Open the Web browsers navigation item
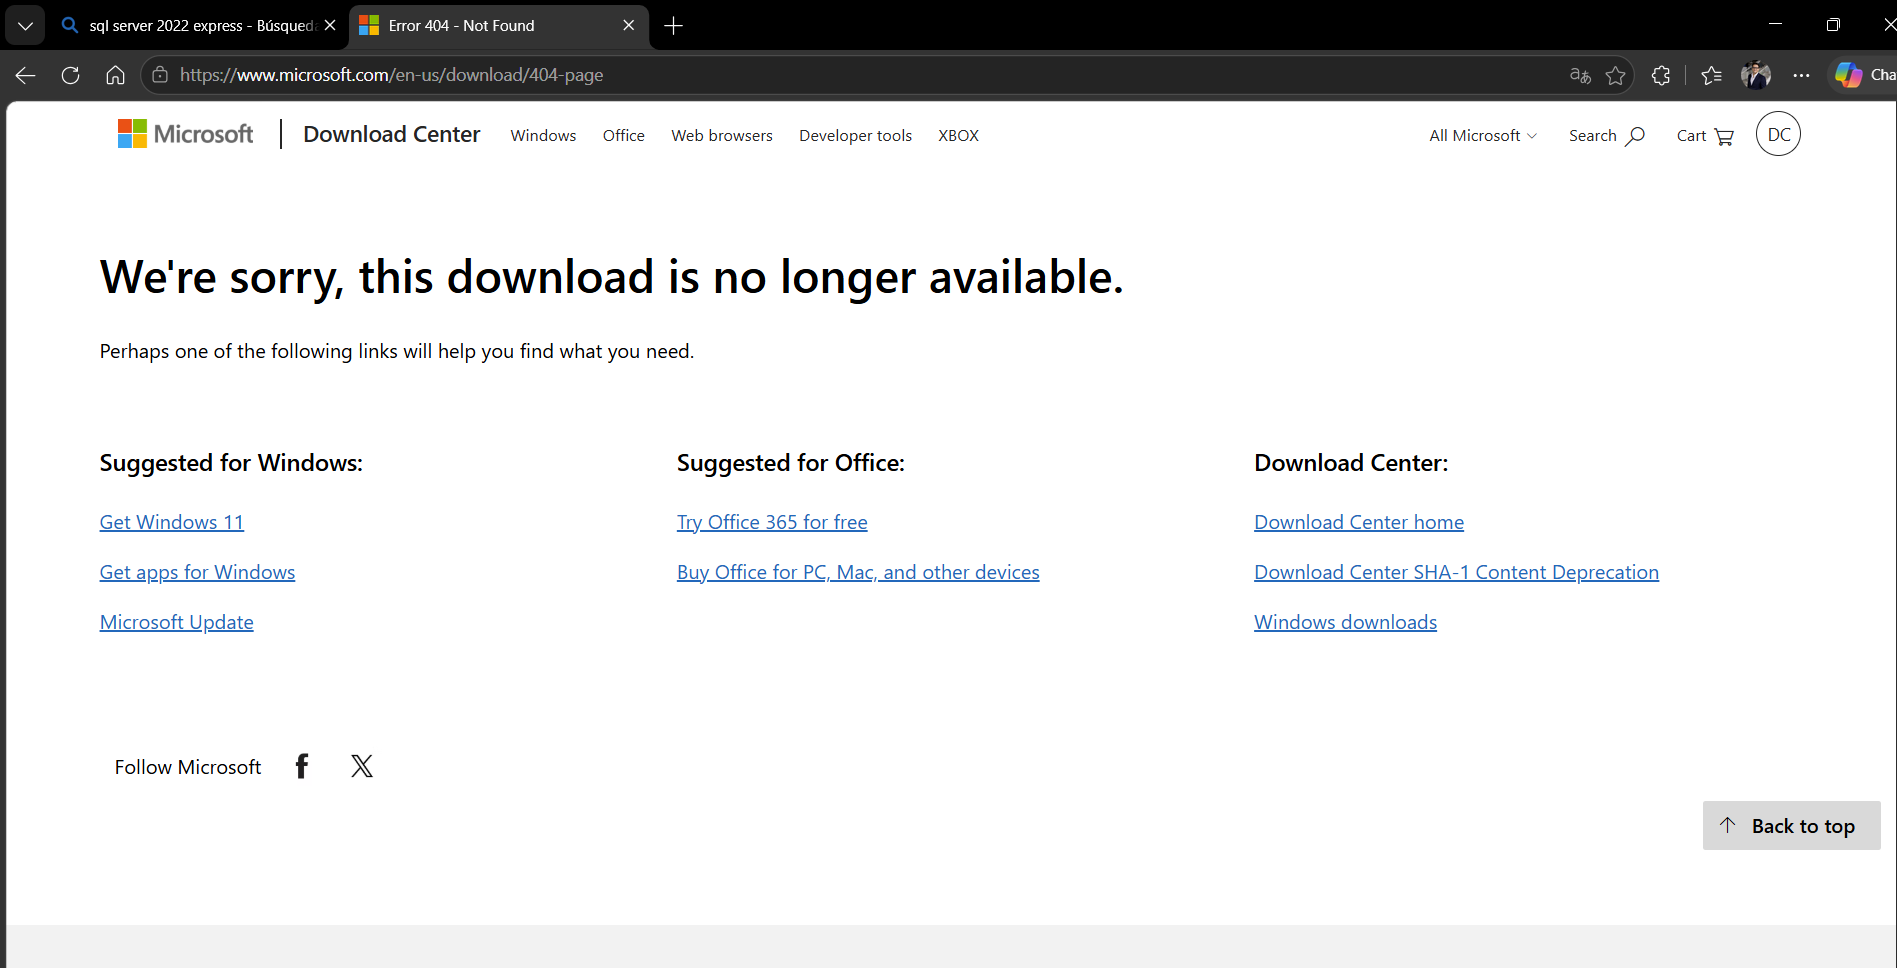The image size is (1897, 968). (722, 136)
